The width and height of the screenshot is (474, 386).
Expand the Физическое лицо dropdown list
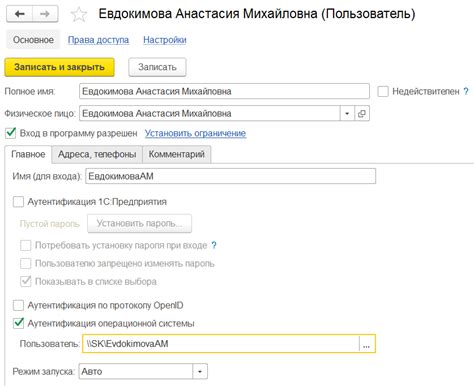click(347, 114)
